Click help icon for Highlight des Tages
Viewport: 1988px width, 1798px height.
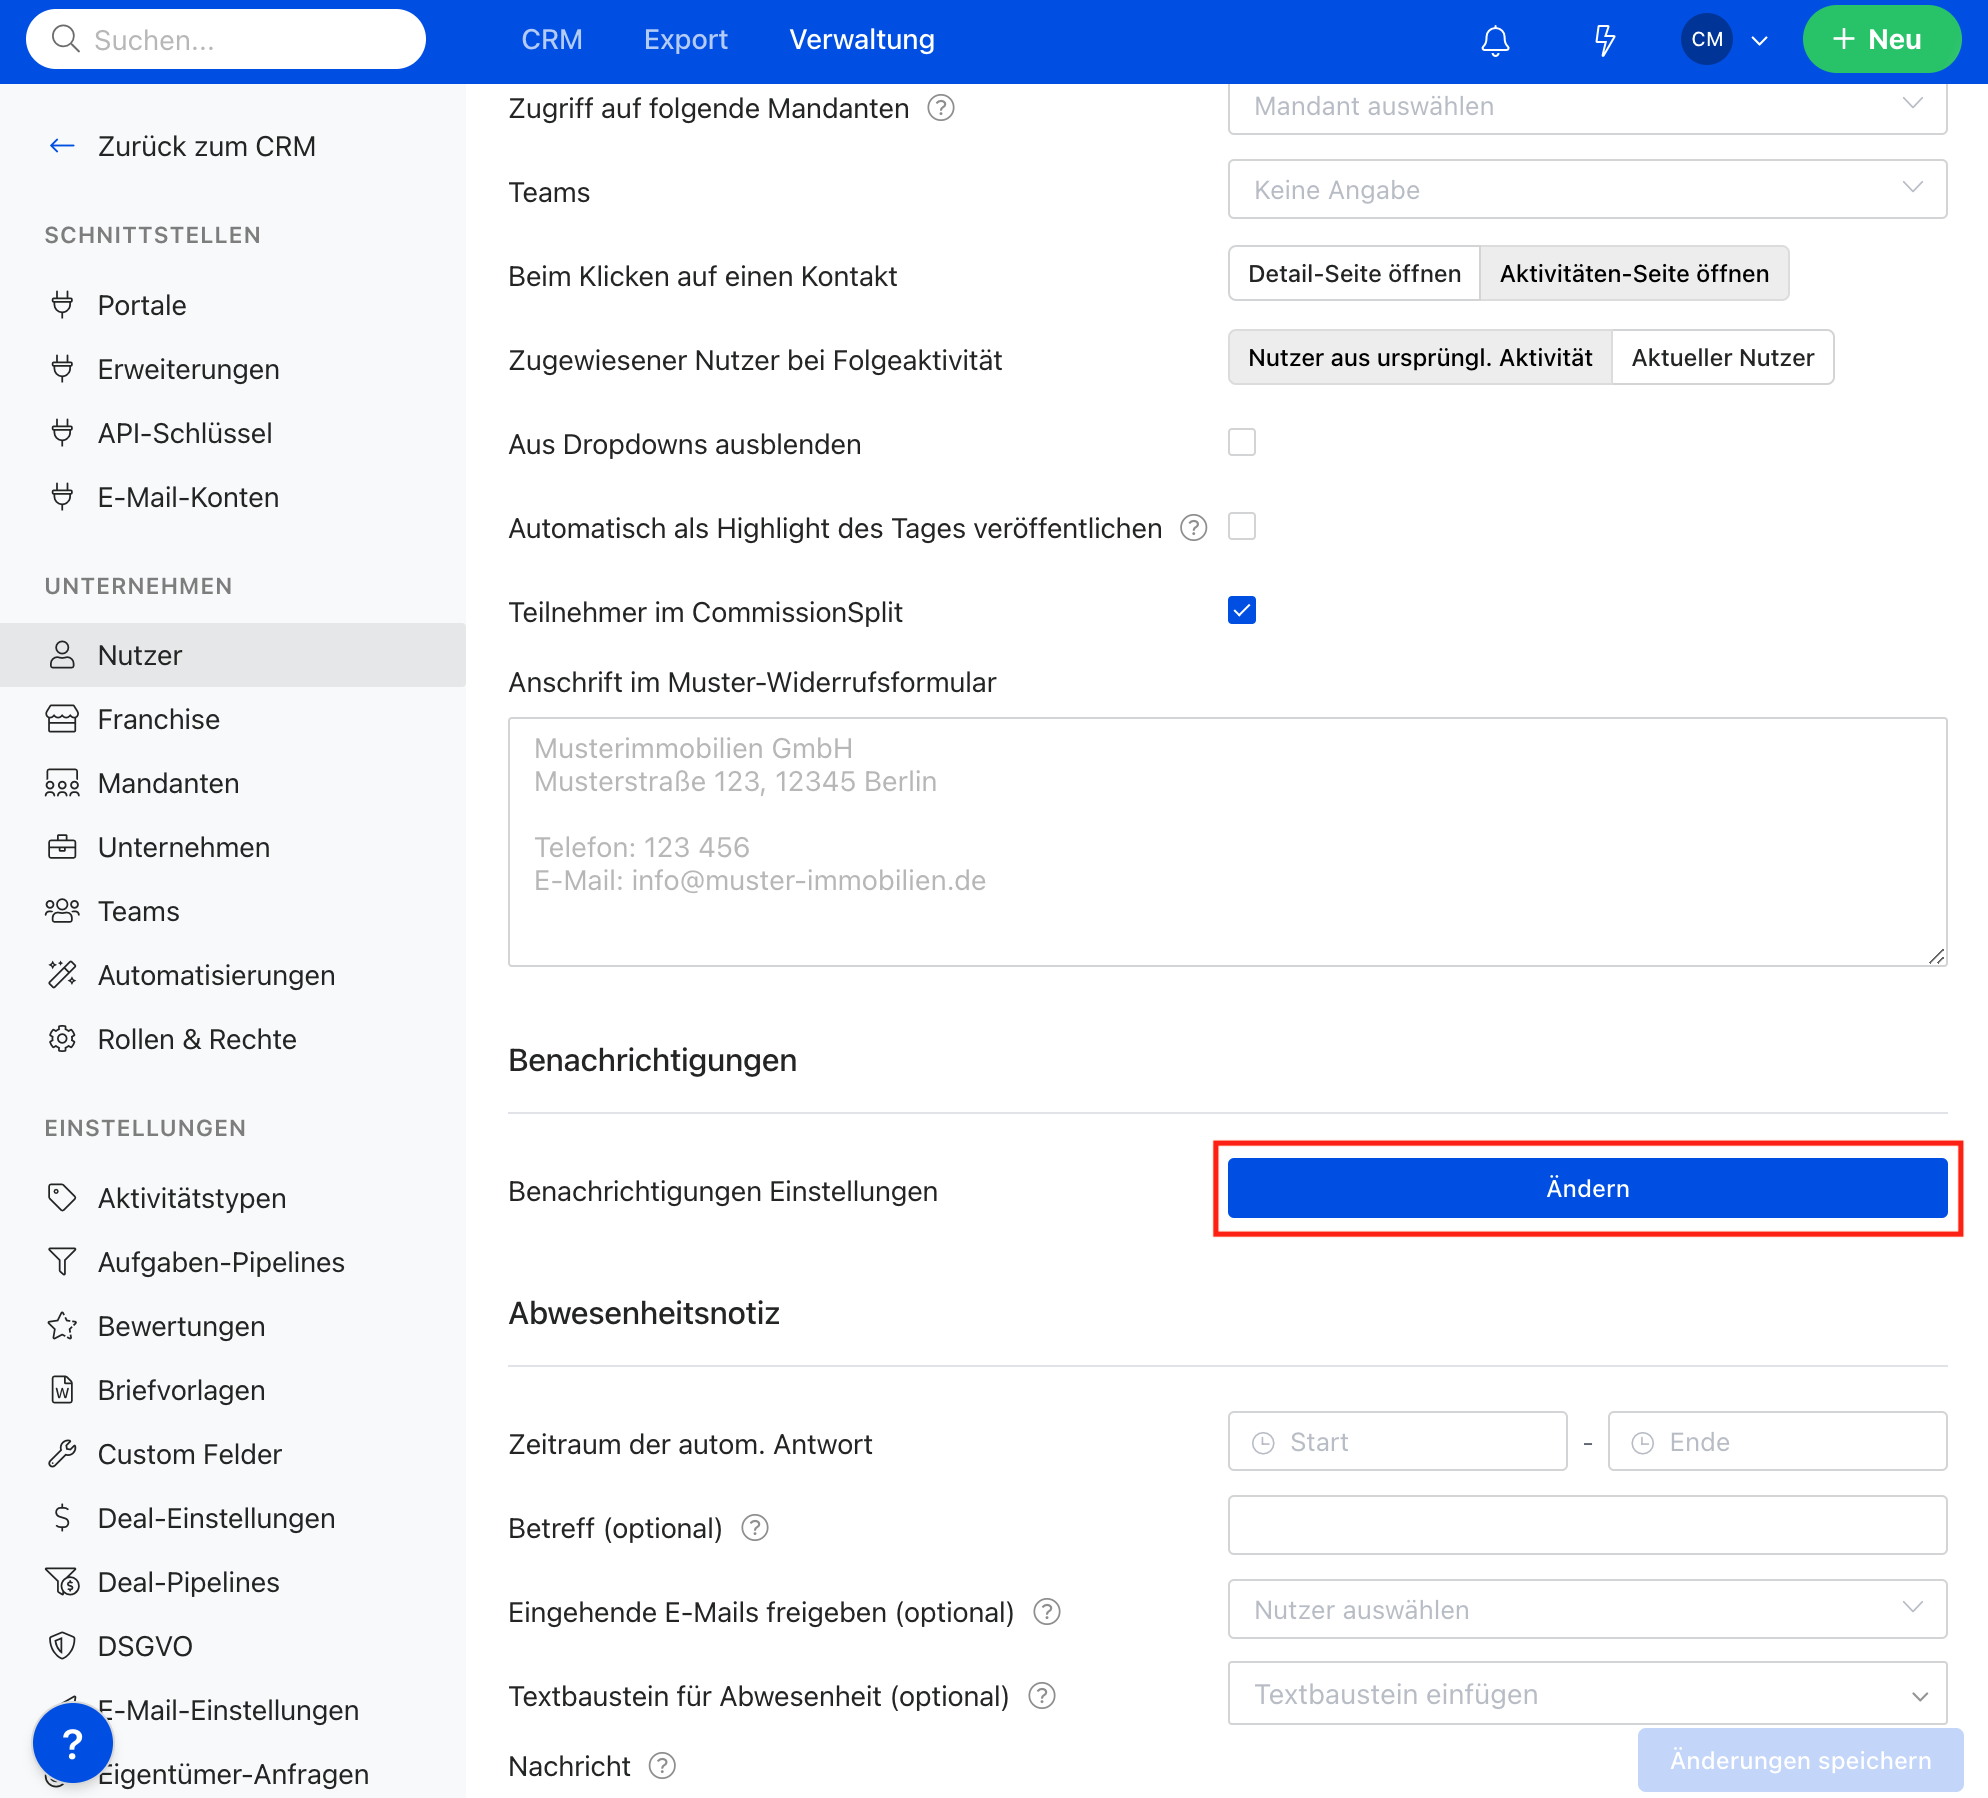1193,528
